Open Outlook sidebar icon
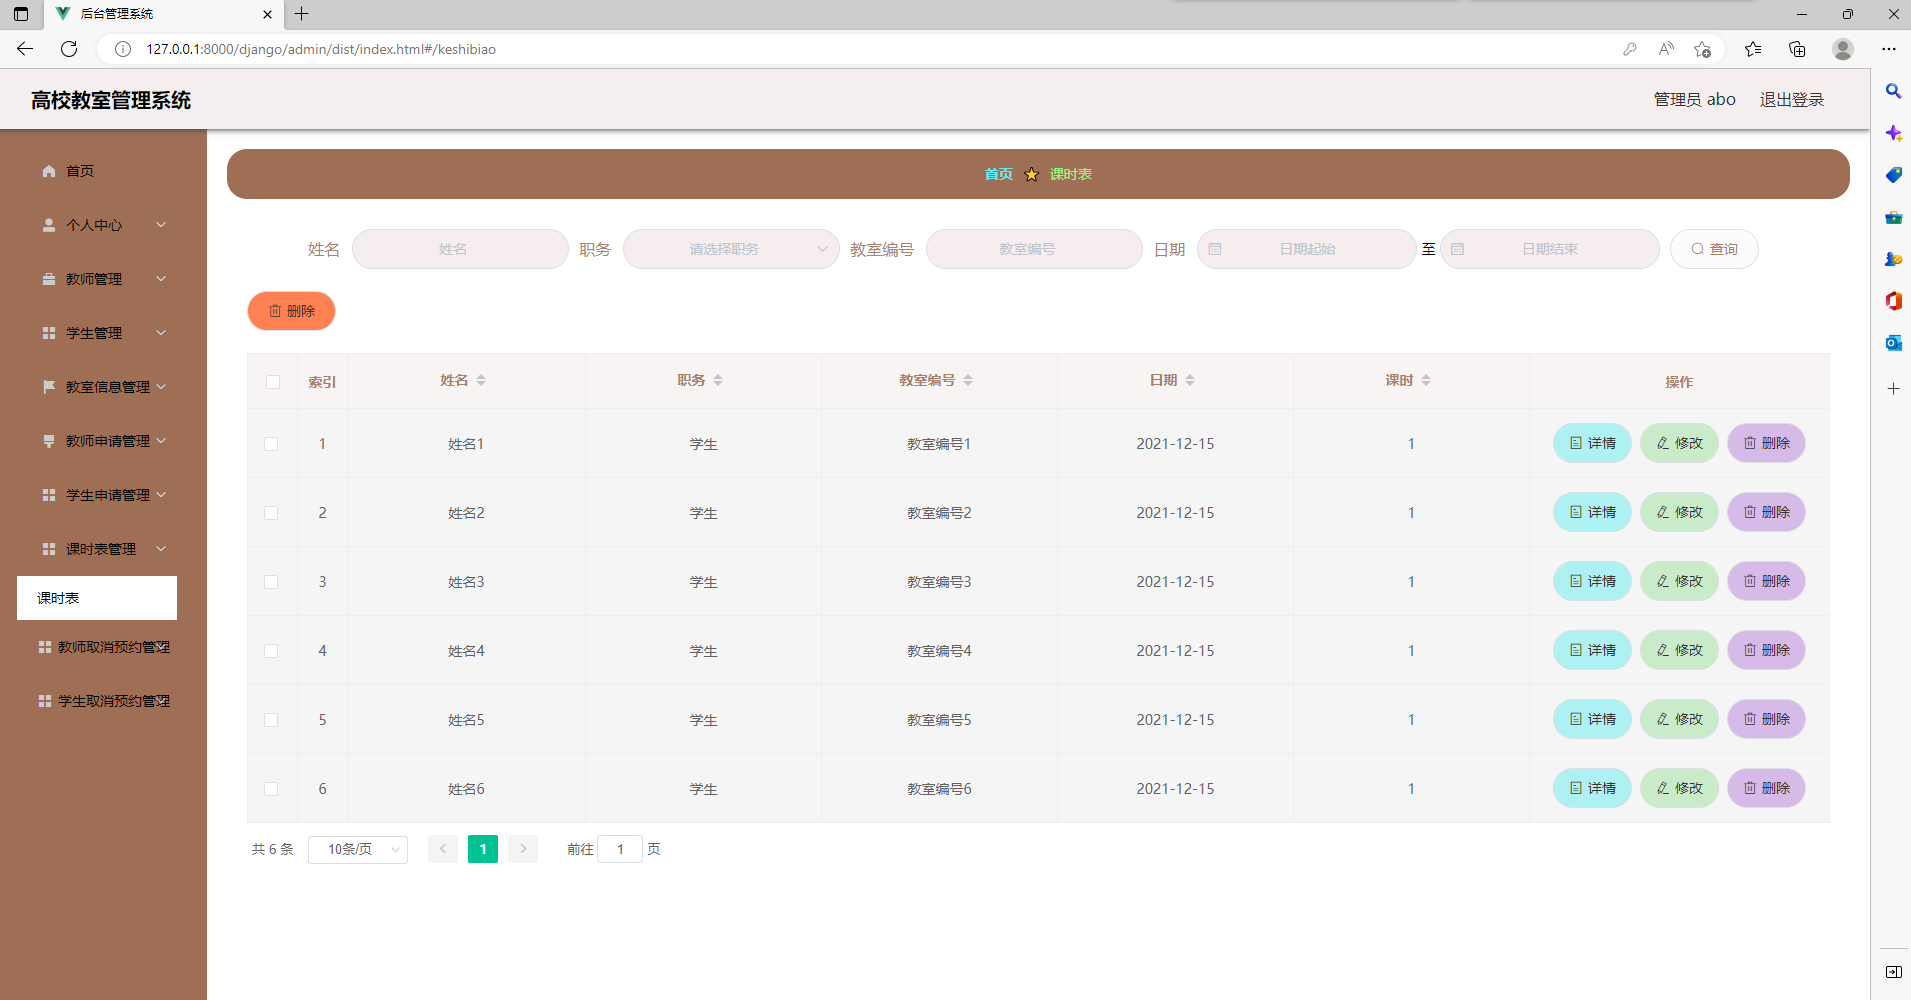This screenshot has width=1911, height=1000. click(x=1893, y=343)
